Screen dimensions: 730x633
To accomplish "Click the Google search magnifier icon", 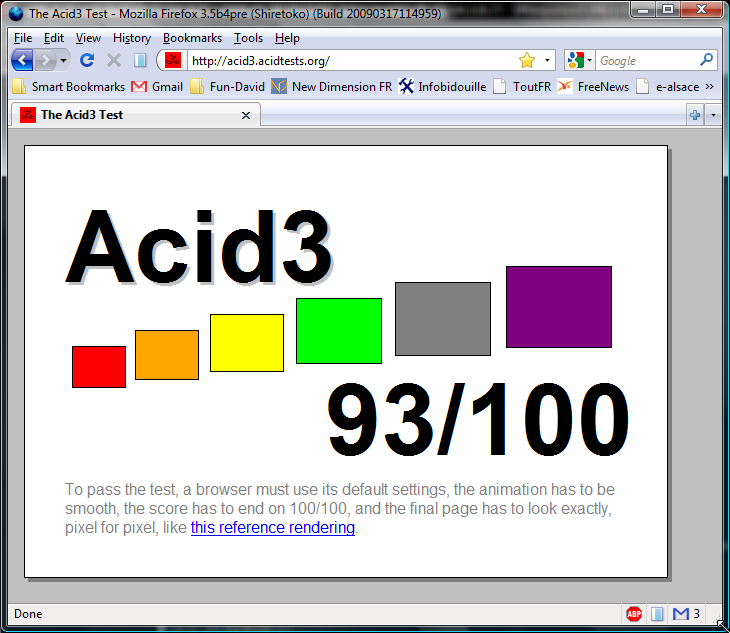I will tap(707, 61).
